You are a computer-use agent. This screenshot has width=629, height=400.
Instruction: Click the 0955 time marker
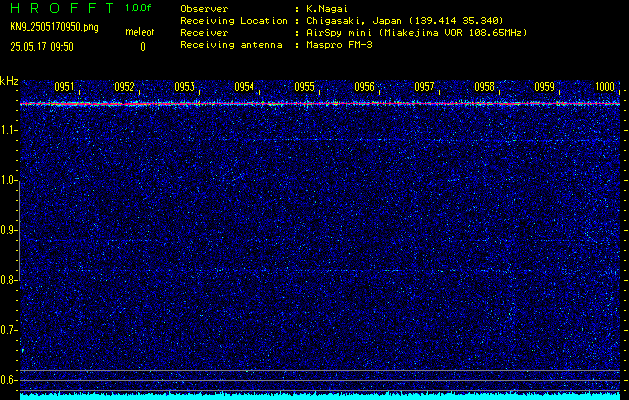point(304,87)
